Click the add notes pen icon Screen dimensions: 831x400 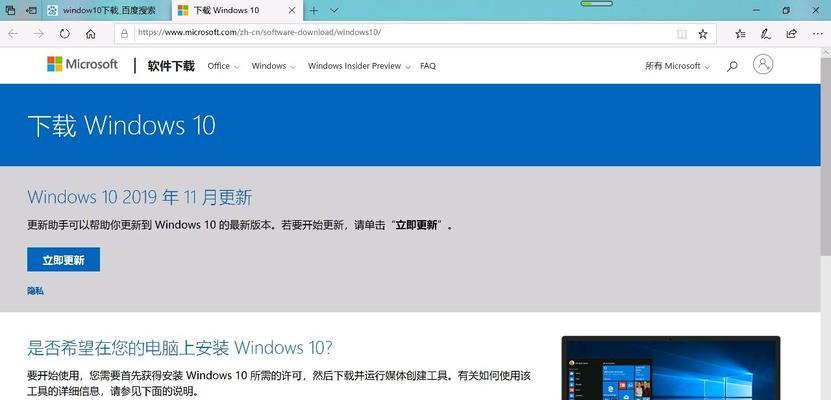[x=765, y=34]
